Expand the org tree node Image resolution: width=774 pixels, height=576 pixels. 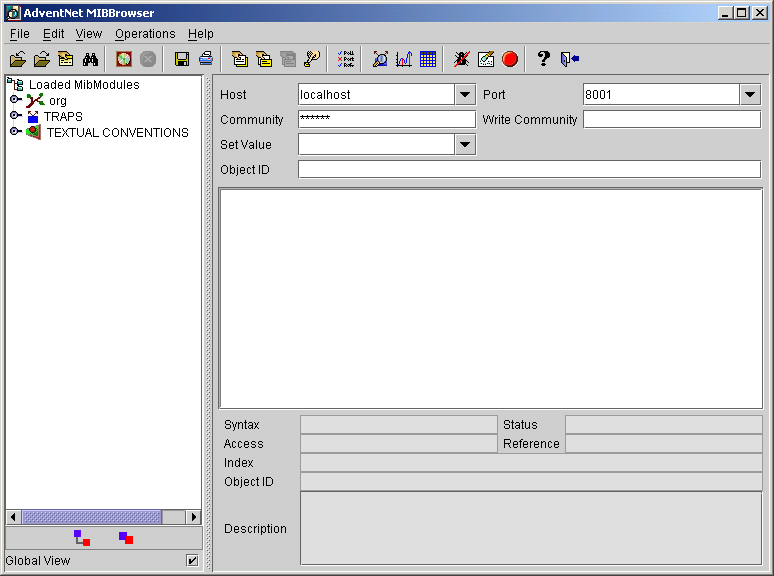[x=15, y=100]
